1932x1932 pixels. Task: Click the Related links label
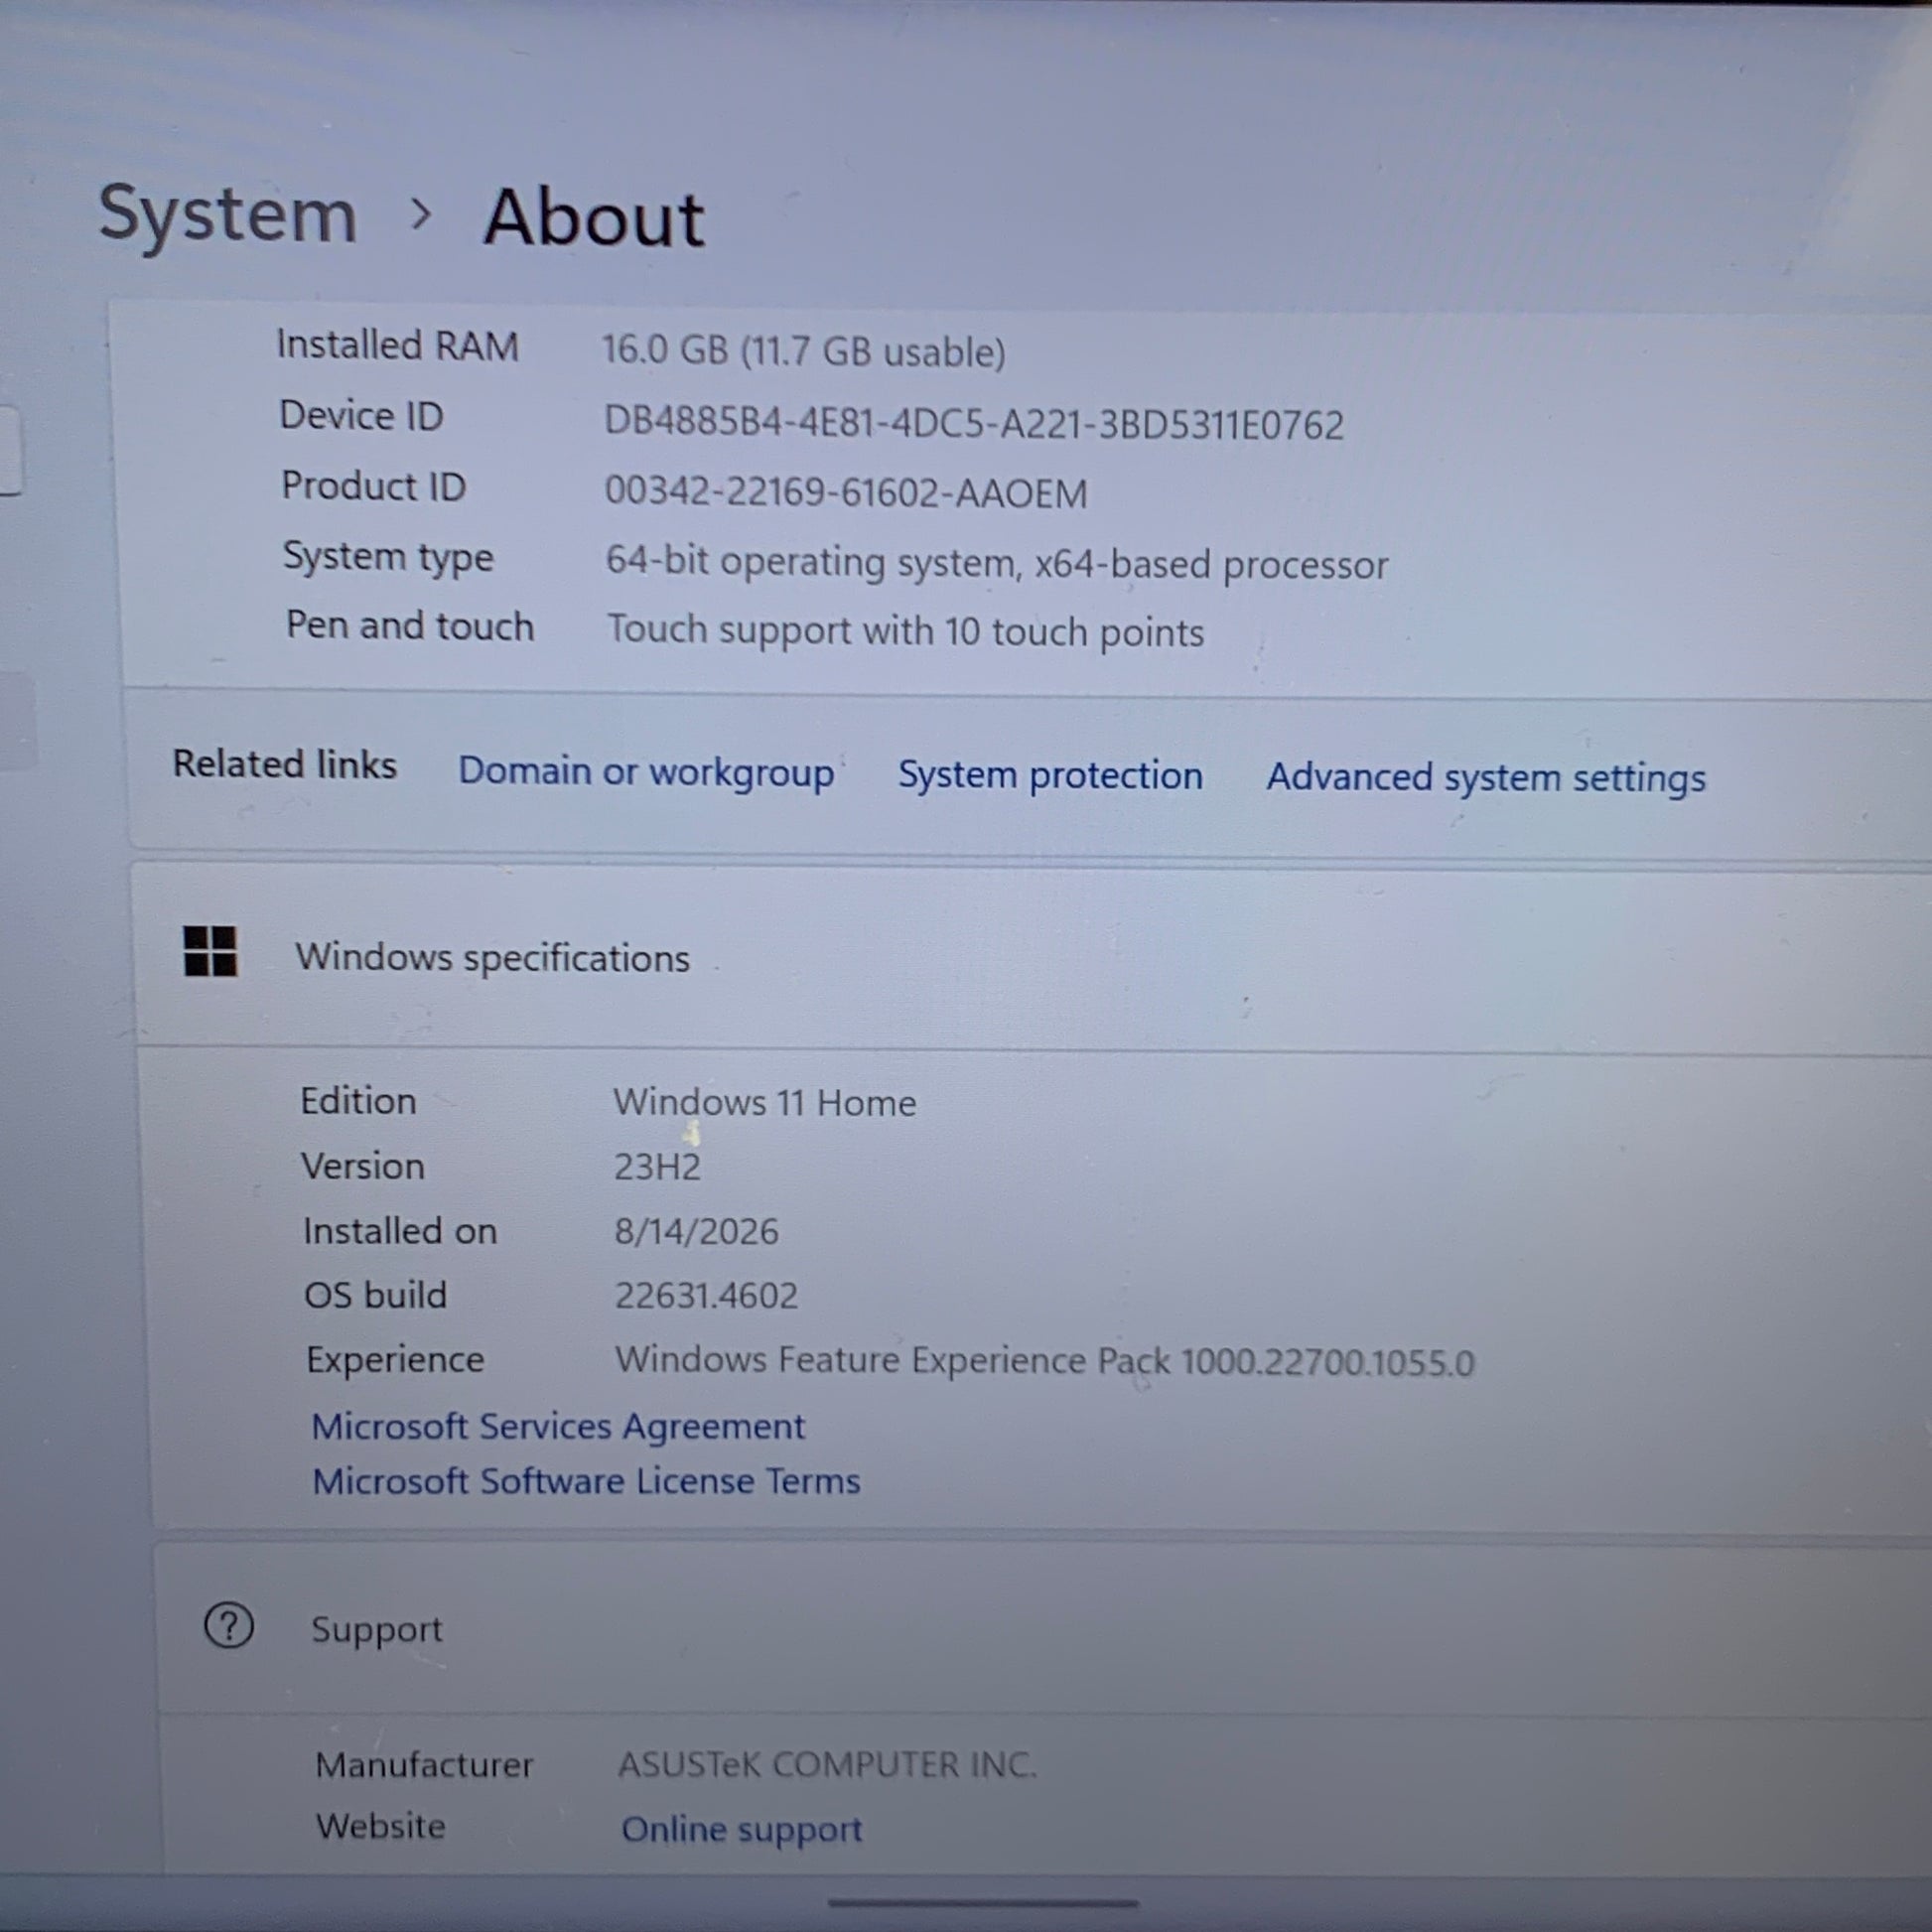point(285,764)
